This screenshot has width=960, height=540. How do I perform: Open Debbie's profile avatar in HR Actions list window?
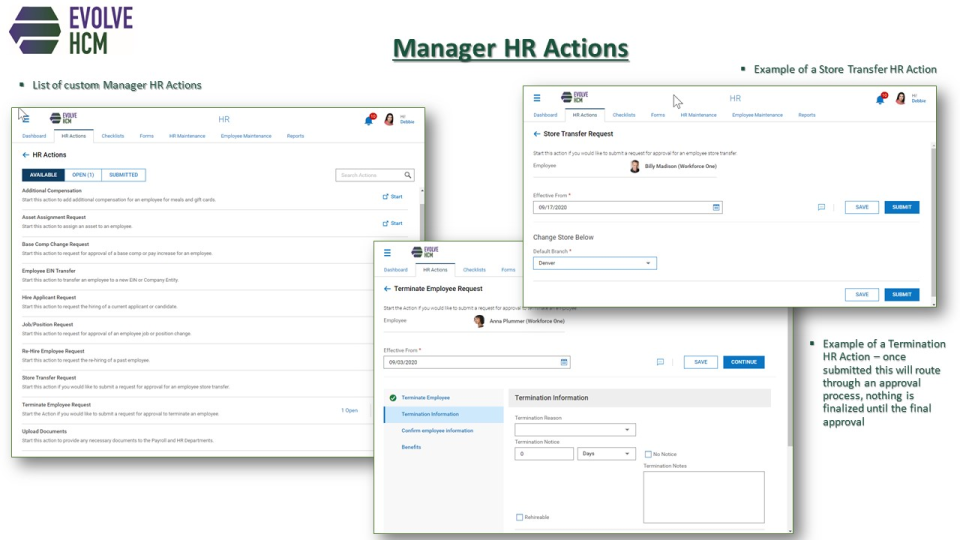pyautogui.click(x=389, y=119)
